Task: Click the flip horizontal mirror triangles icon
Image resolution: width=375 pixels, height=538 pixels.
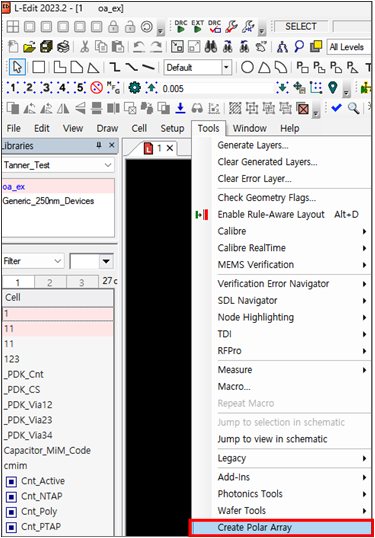Action: (63, 108)
